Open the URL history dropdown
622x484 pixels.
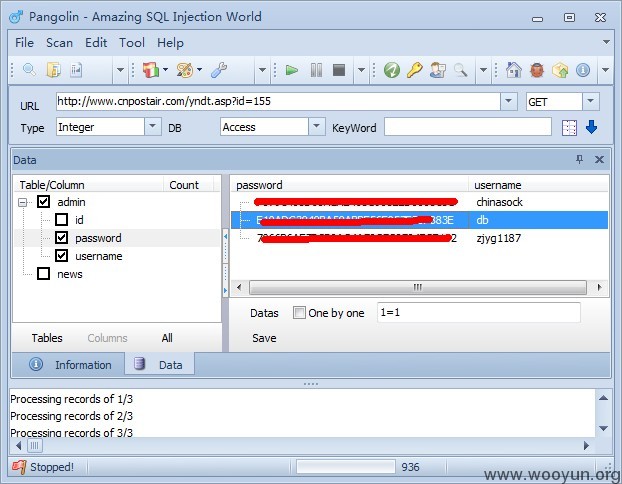pyautogui.click(x=509, y=101)
